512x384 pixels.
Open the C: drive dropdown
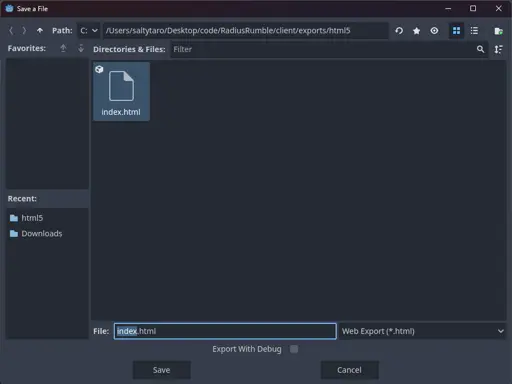89,31
